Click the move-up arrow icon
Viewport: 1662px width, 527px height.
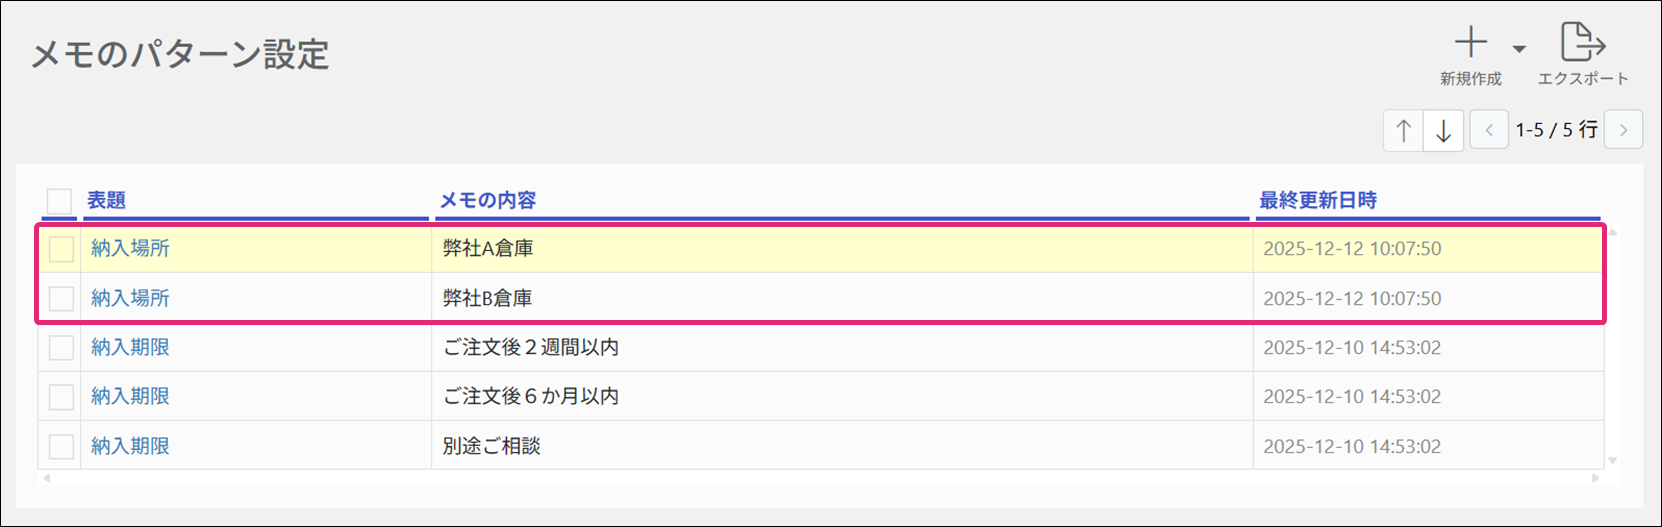1404,131
